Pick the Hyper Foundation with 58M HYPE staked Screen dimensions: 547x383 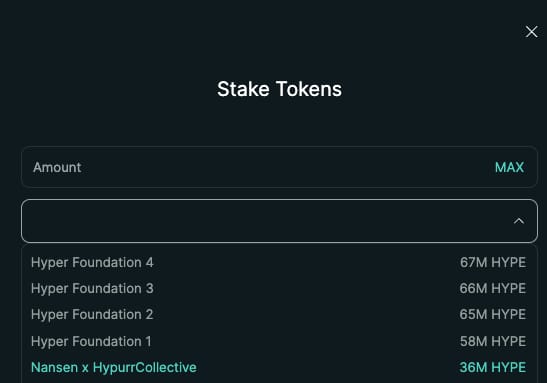pyautogui.click(x=278, y=341)
